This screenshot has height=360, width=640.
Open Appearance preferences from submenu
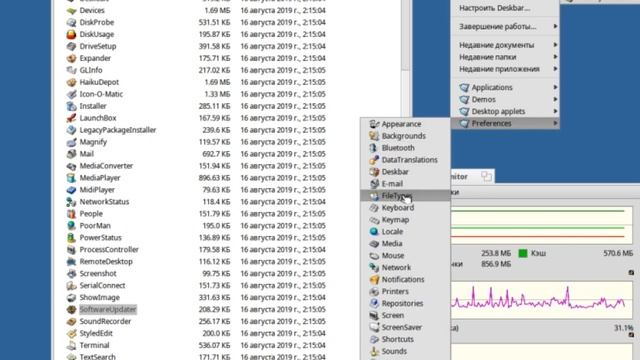point(405,124)
